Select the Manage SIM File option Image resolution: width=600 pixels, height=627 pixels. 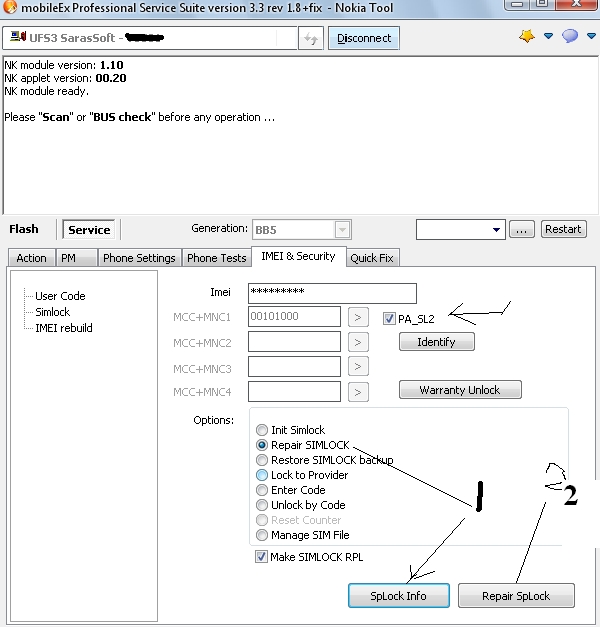[262, 535]
